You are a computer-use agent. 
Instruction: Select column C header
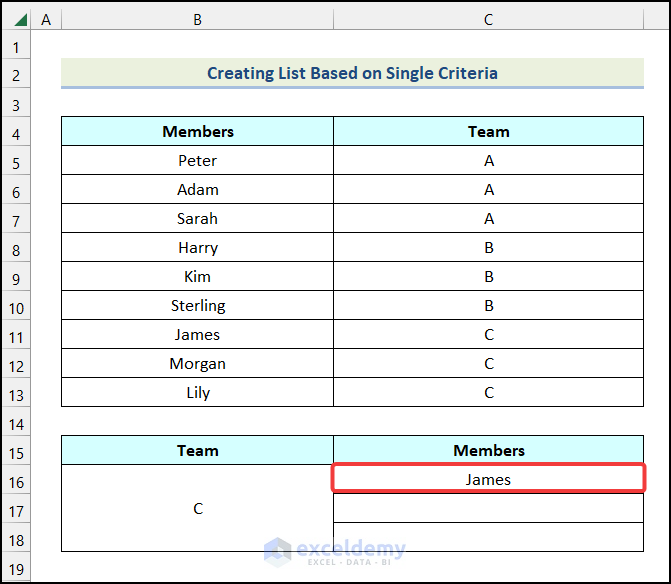488,19
